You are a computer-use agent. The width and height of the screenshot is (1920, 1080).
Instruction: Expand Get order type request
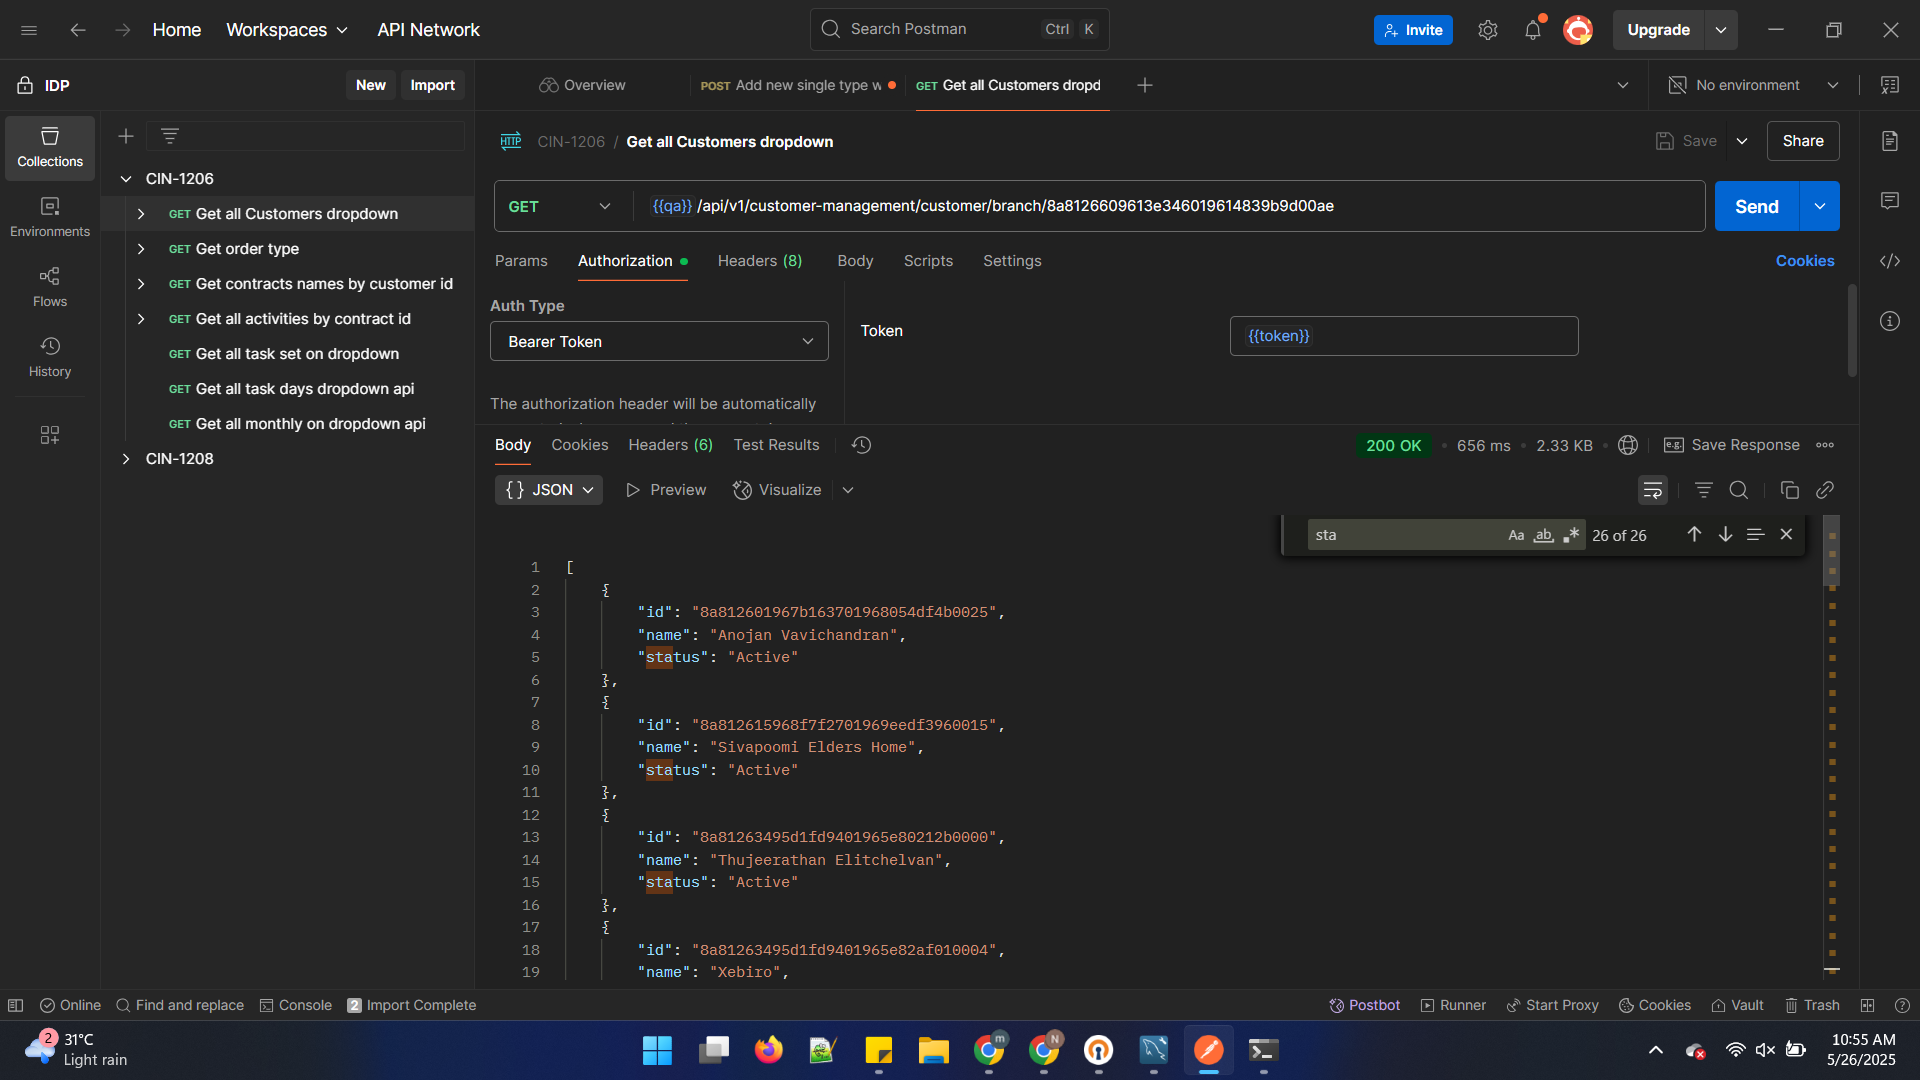[x=141, y=249]
